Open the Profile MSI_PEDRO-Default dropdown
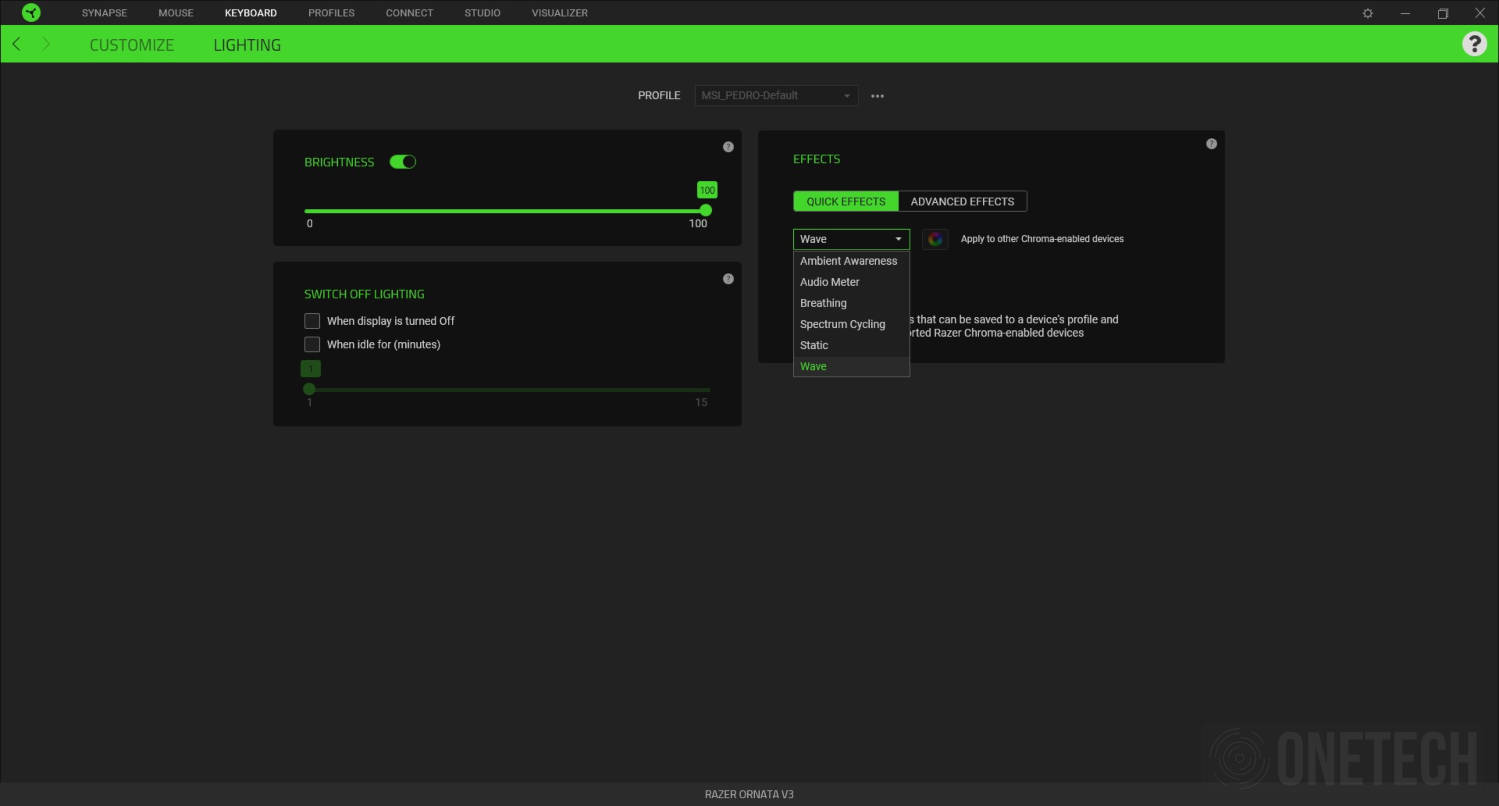1499x806 pixels. 776,96
